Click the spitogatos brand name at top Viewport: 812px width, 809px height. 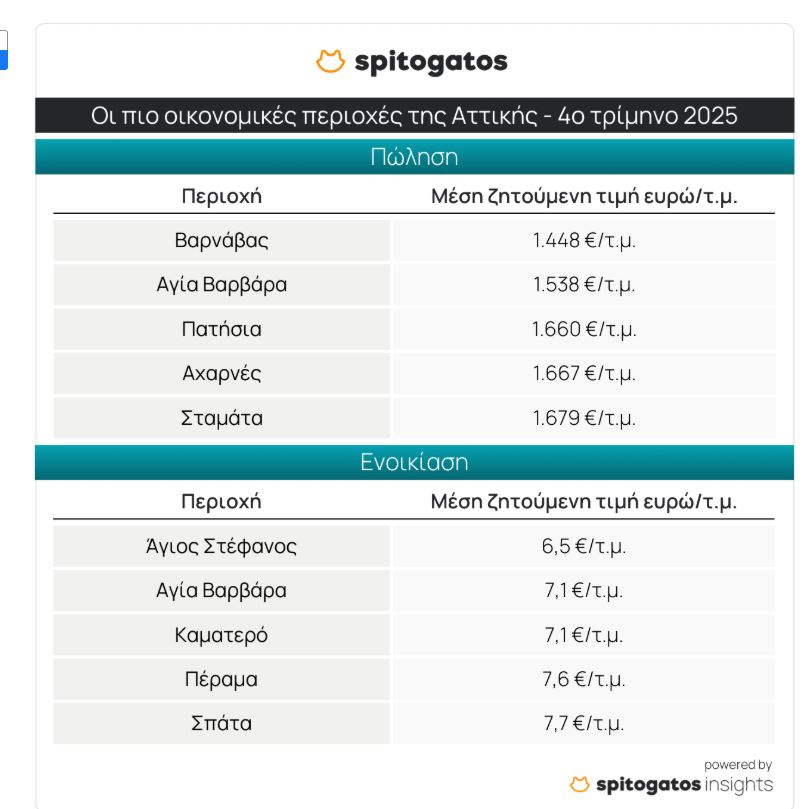[x=431, y=62]
